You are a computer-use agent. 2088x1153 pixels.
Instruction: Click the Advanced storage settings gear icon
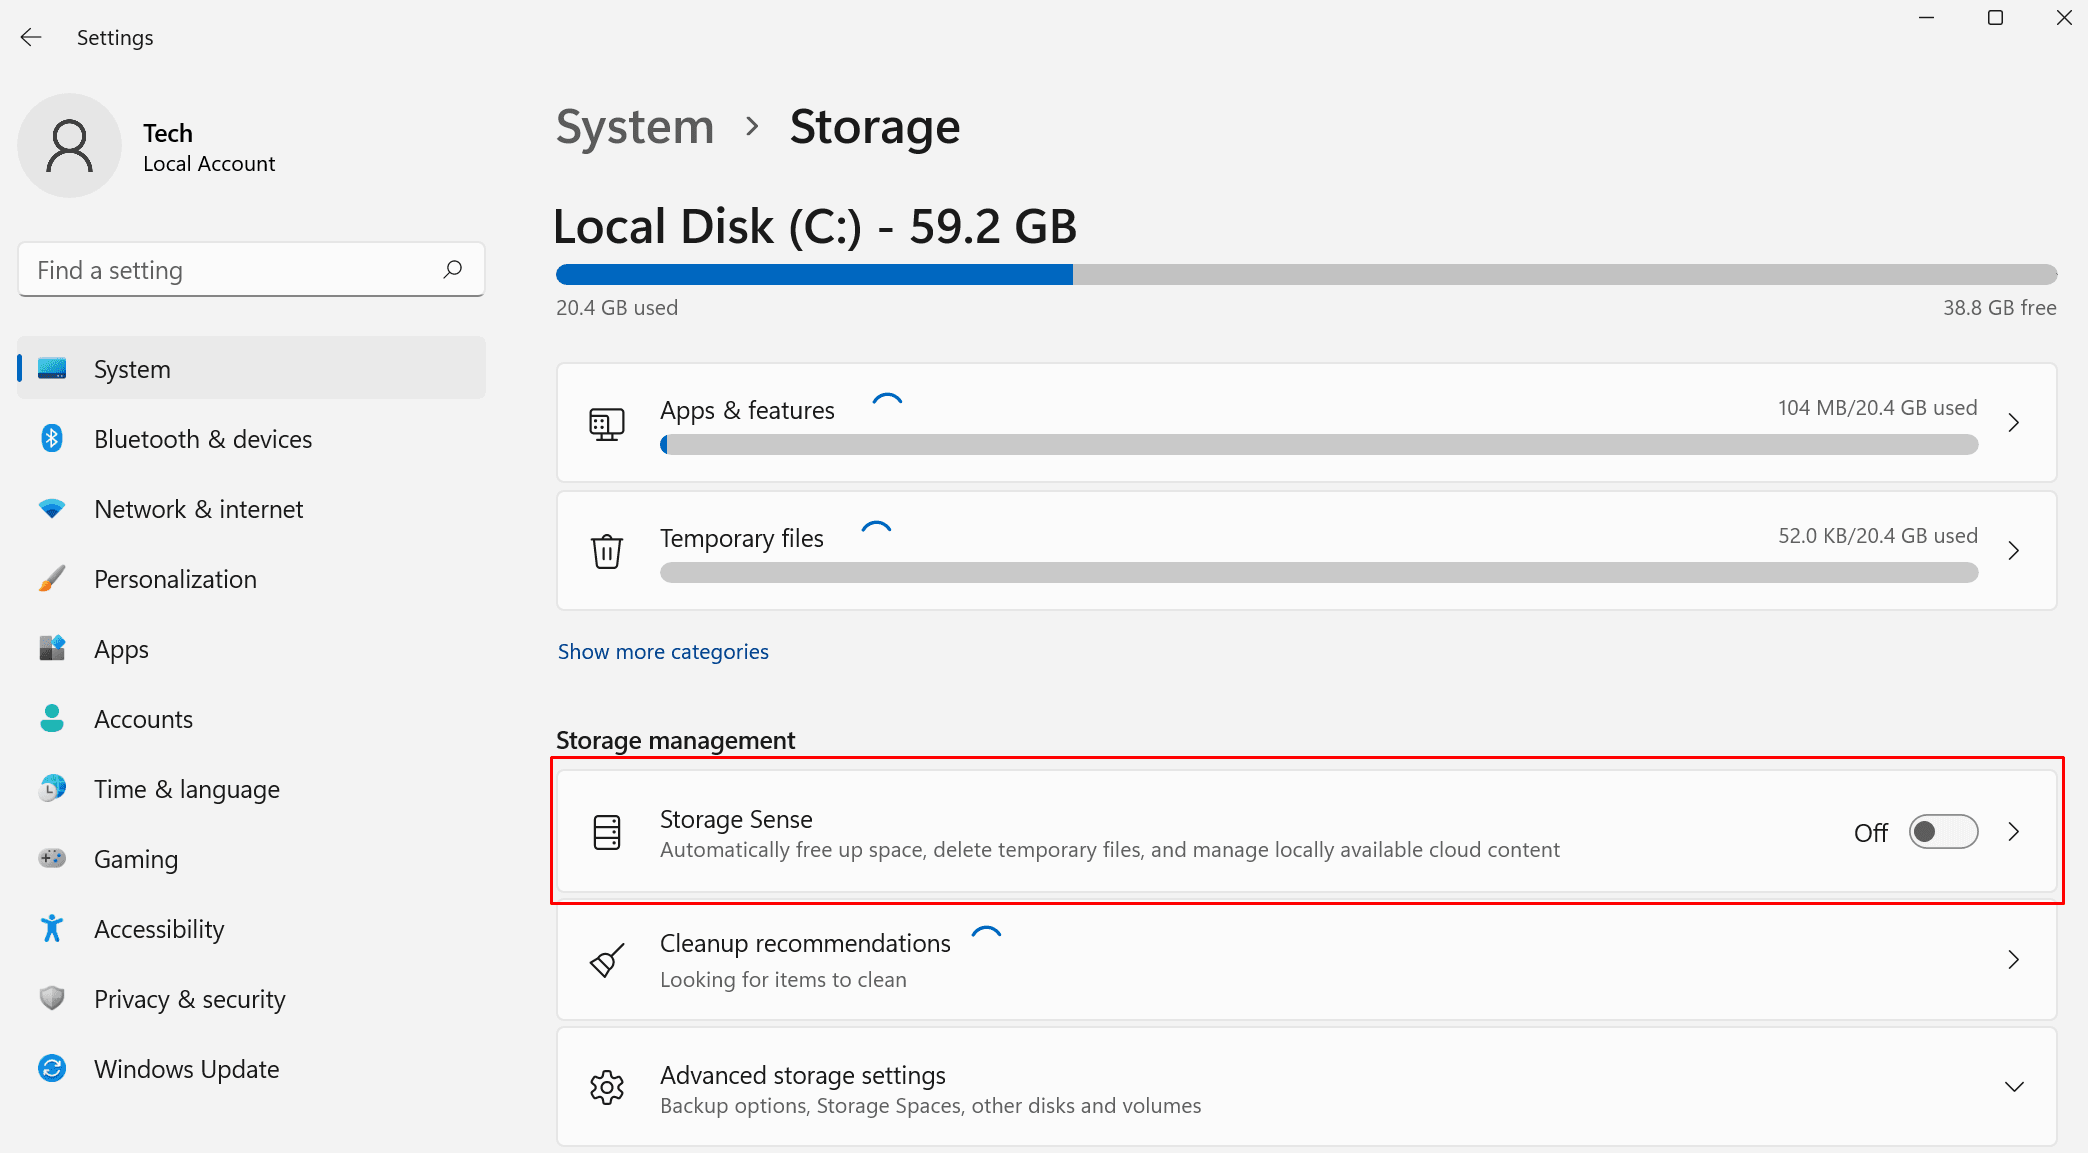point(607,1087)
